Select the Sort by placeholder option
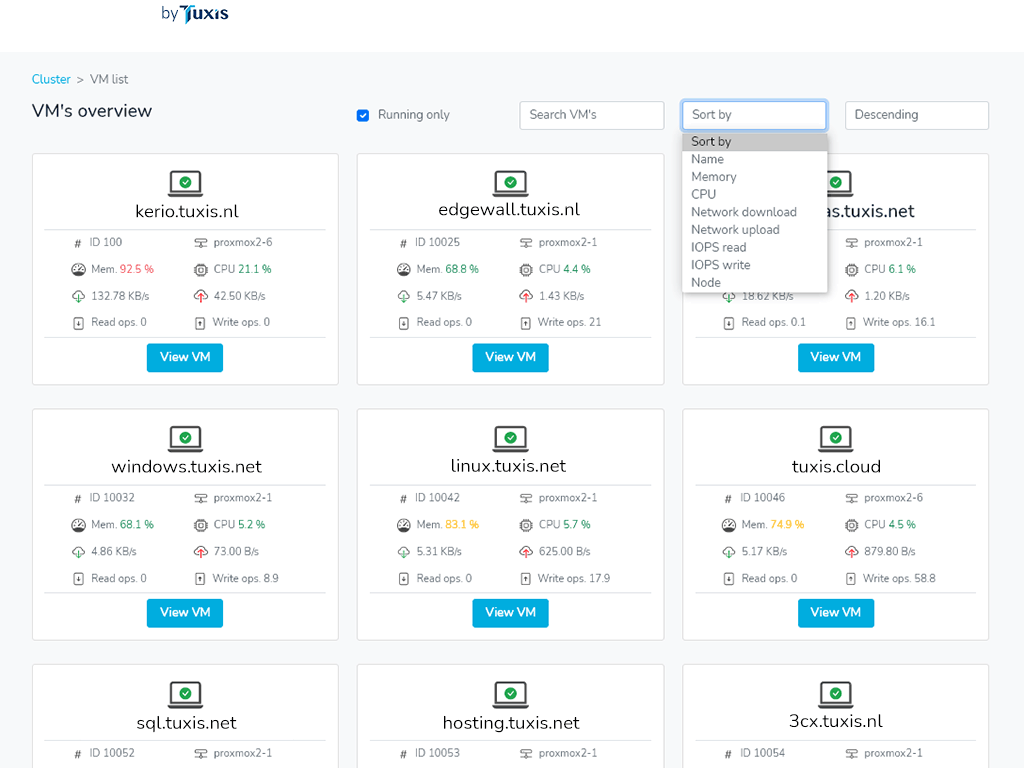Image resolution: width=1024 pixels, height=768 pixels. (754, 142)
